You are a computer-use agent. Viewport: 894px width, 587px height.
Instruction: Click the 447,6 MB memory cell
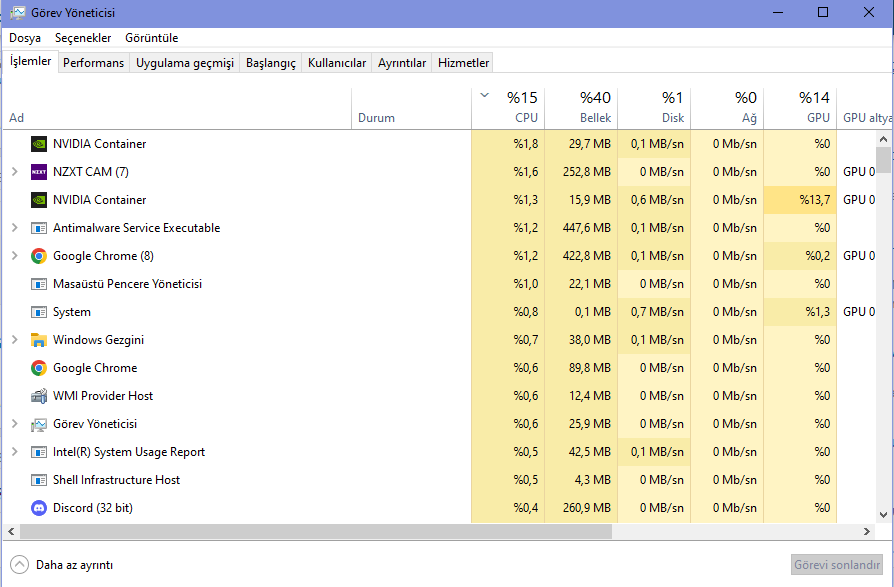point(582,228)
